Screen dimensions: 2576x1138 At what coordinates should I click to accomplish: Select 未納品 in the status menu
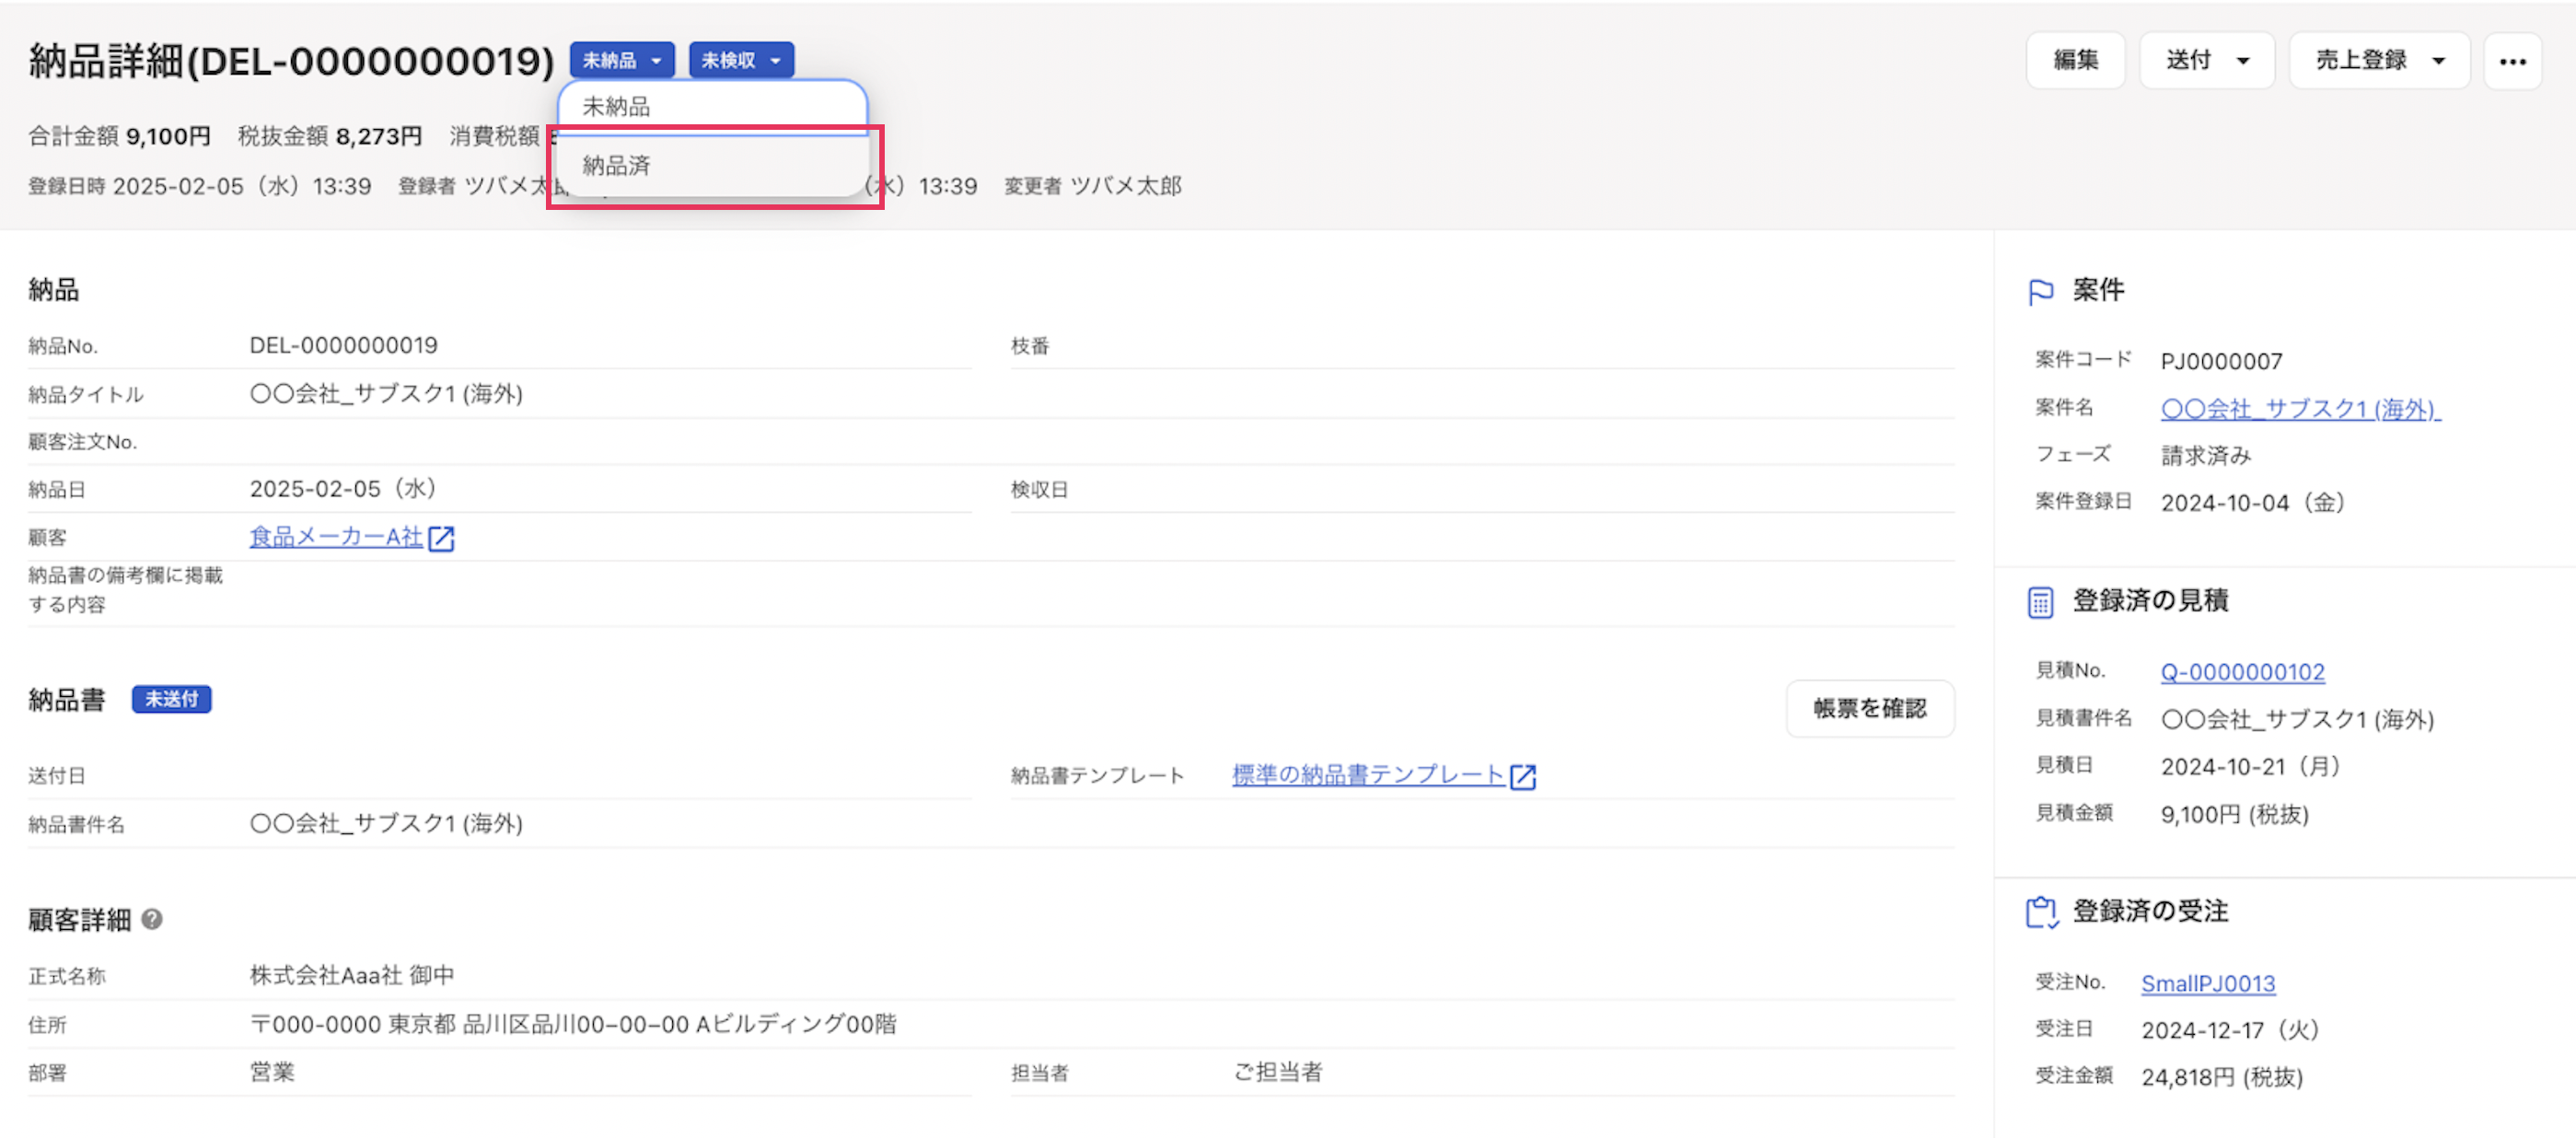pyautogui.click(x=712, y=107)
